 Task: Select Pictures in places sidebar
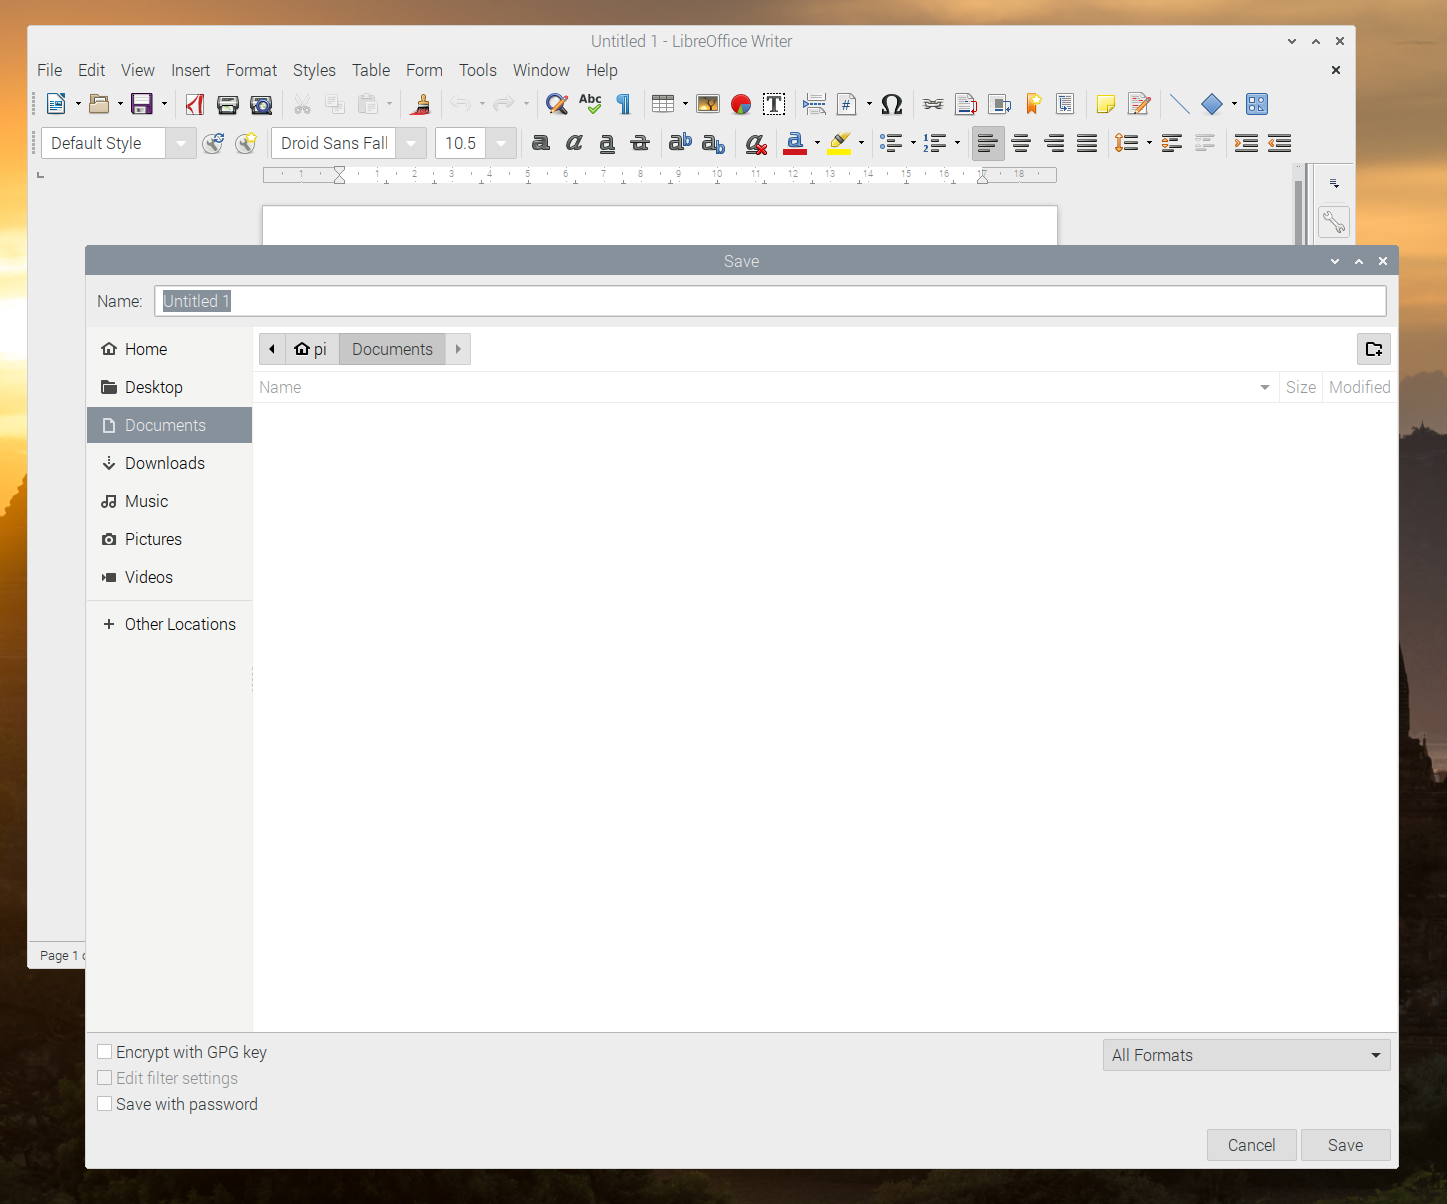tap(169, 539)
